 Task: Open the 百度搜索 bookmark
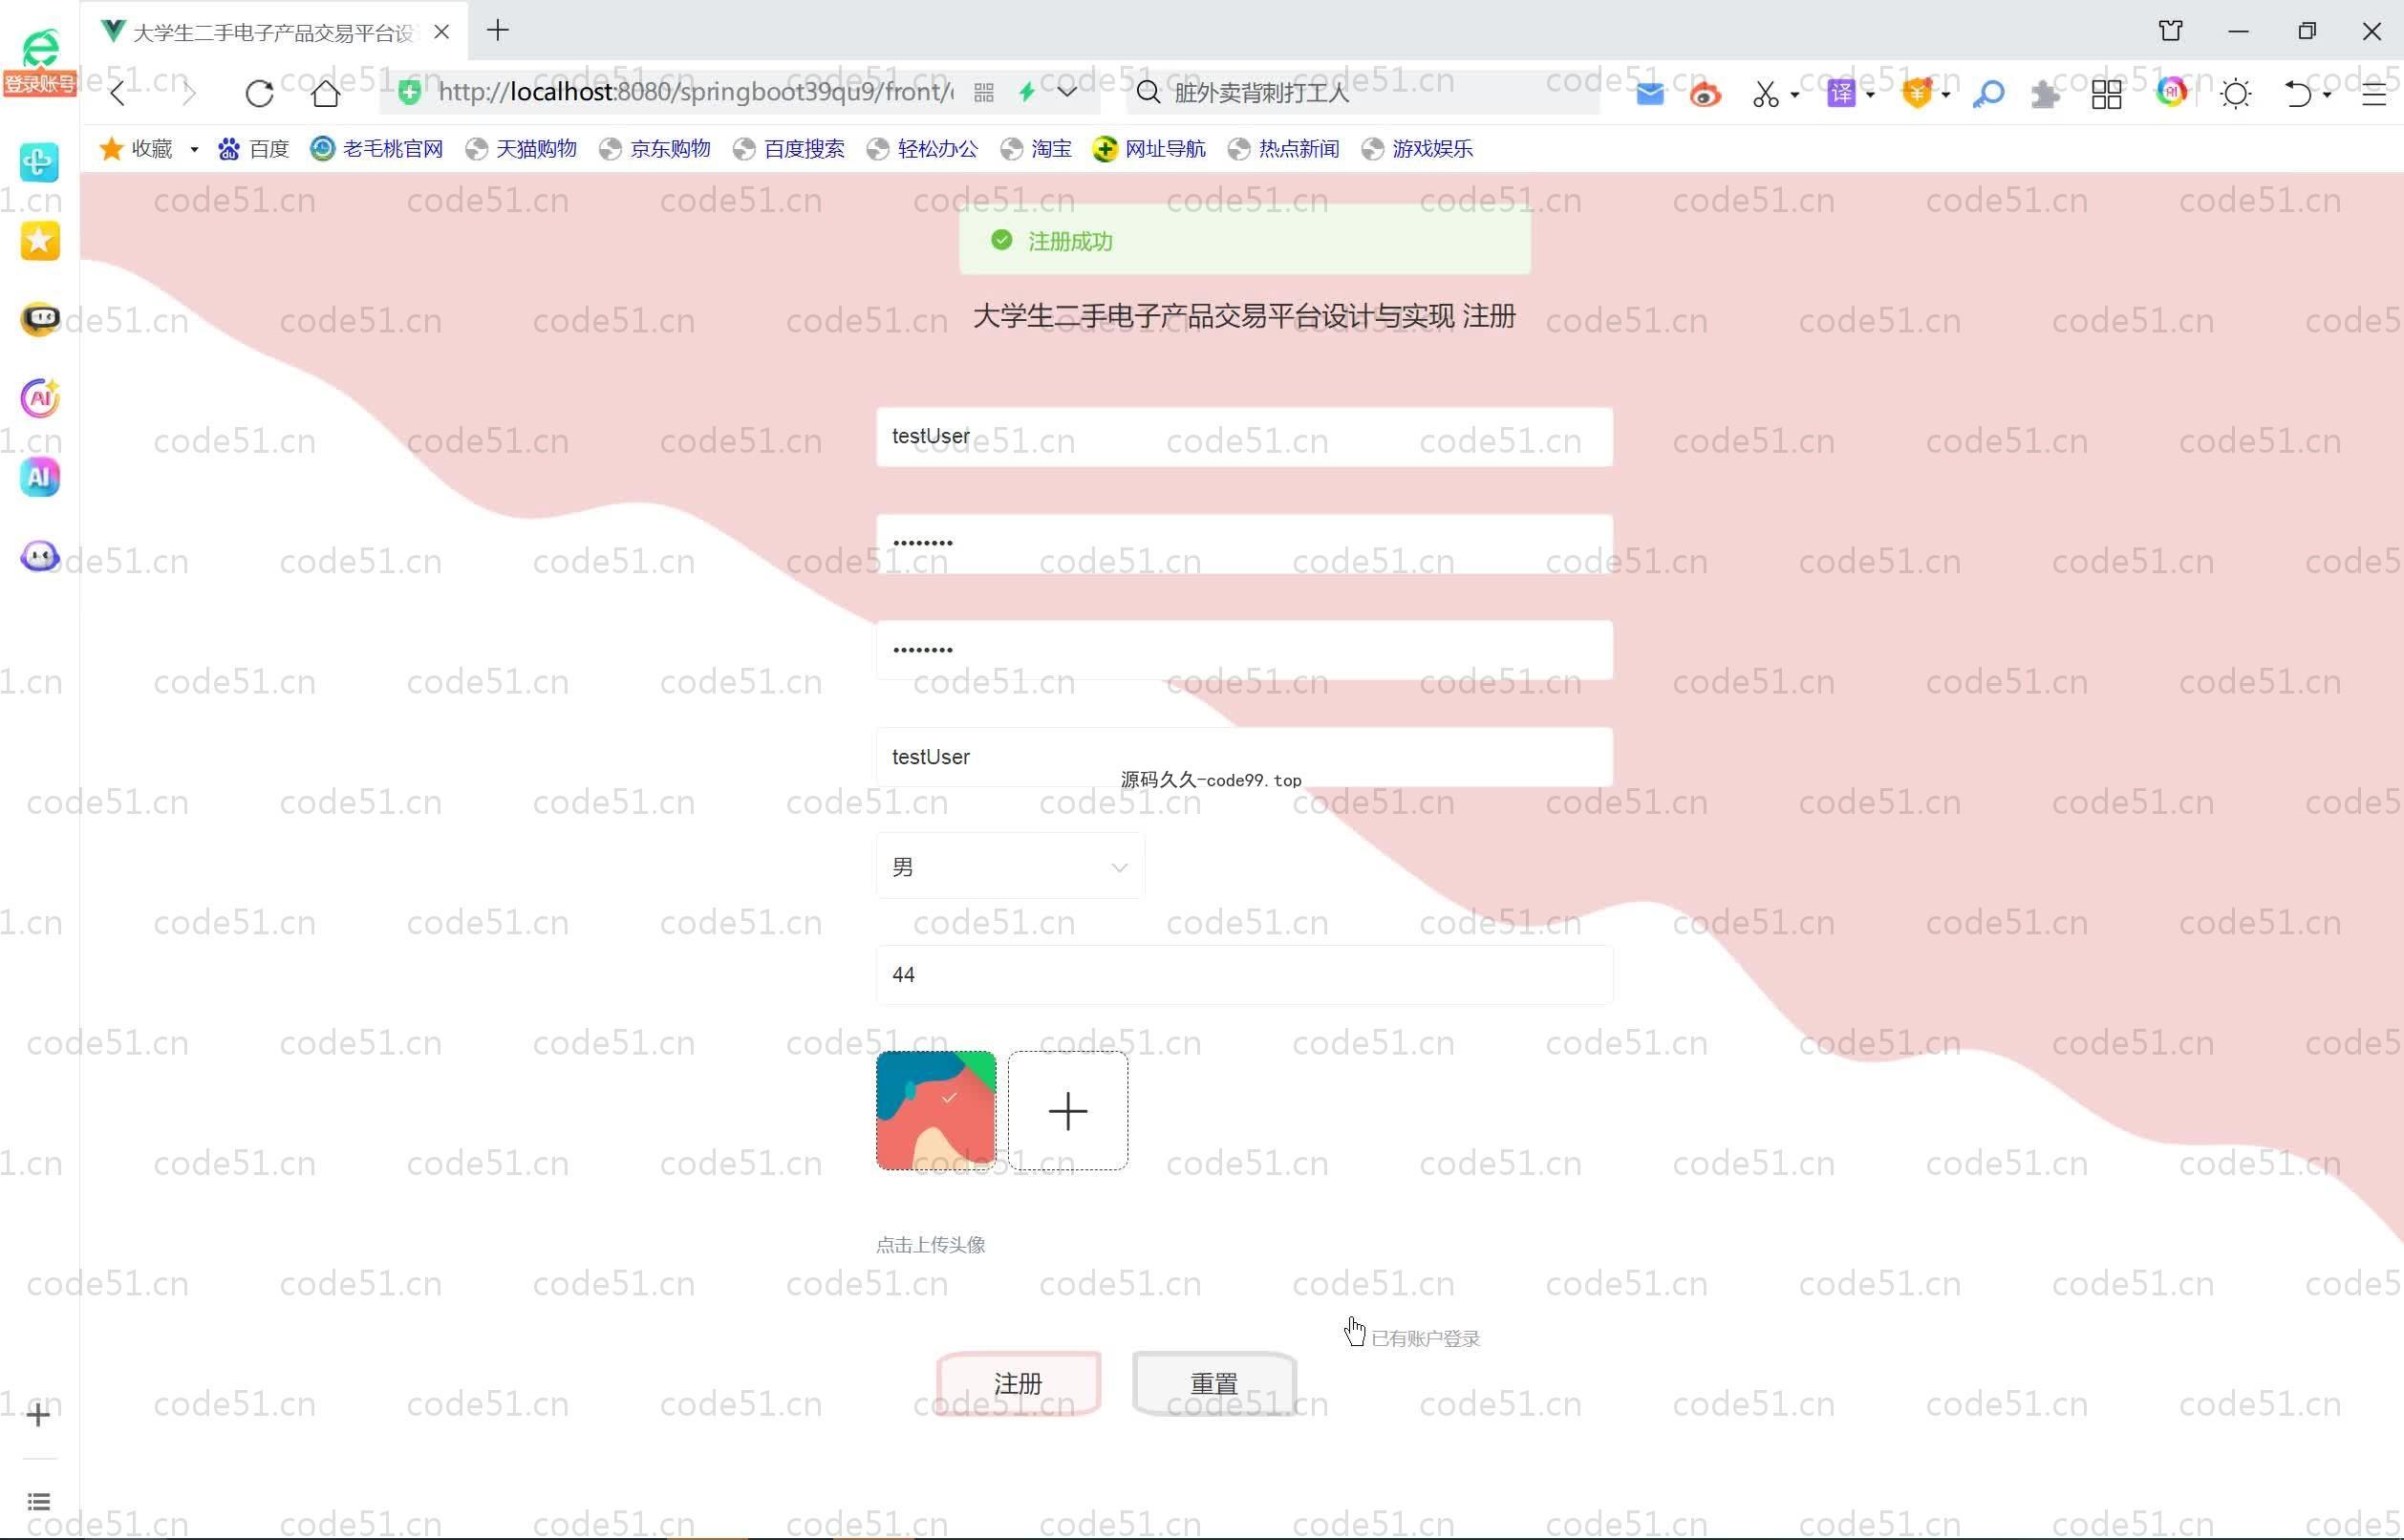pyautogui.click(x=789, y=149)
